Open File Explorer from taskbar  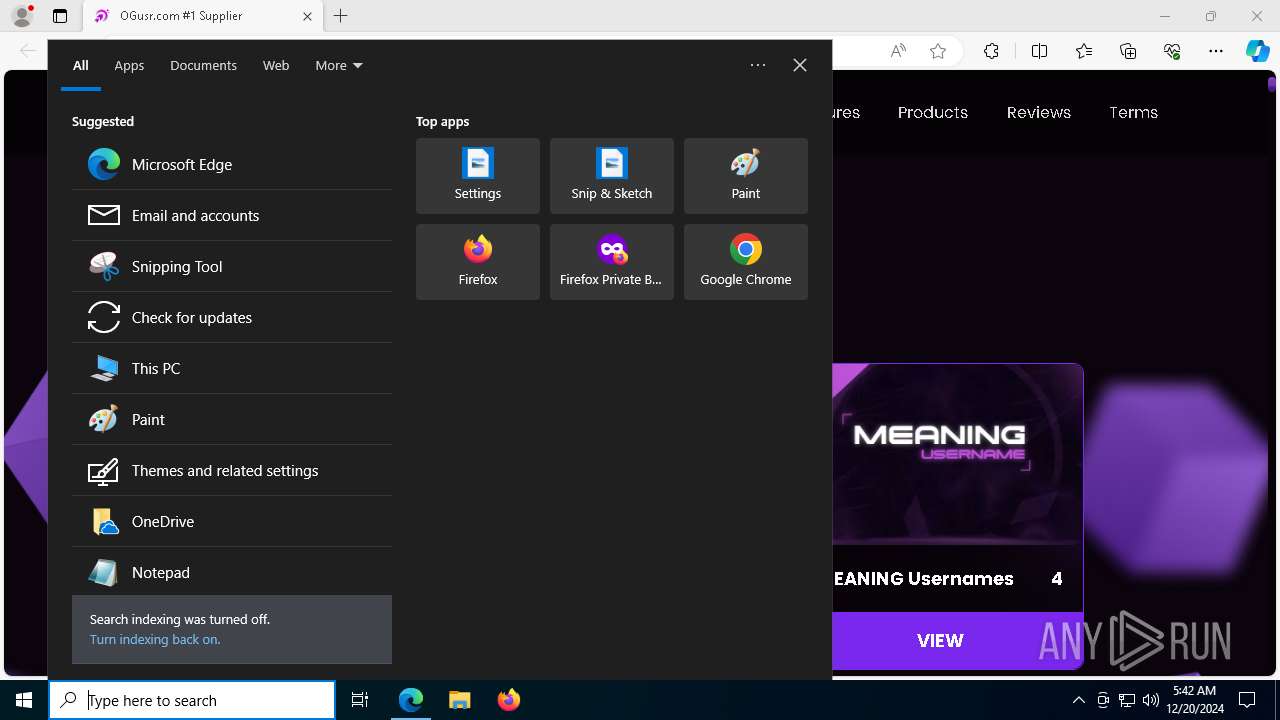(x=460, y=700)
